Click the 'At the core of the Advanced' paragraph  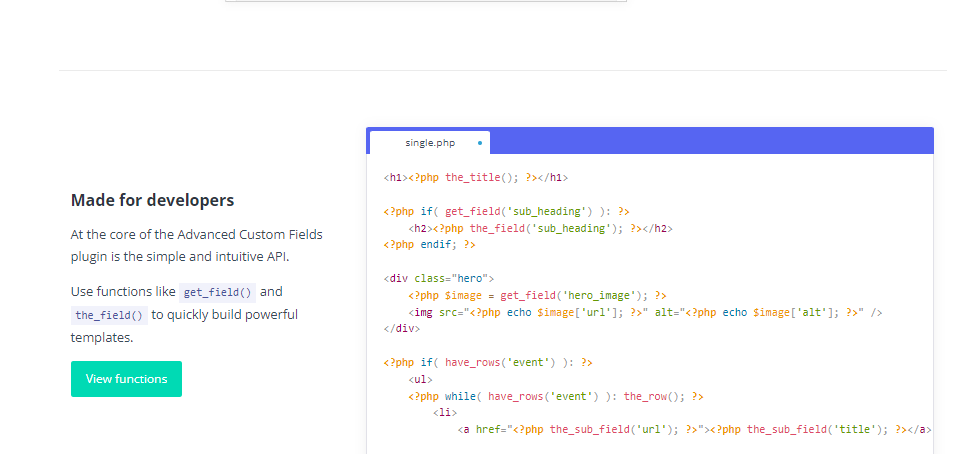pyautogui.click(x=197, y=246)
